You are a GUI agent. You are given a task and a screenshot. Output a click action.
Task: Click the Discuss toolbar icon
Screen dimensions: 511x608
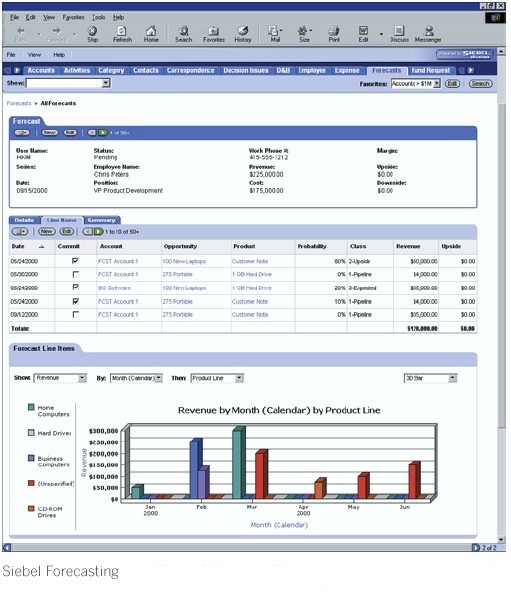pyautogui.click(x=399, y=31)
